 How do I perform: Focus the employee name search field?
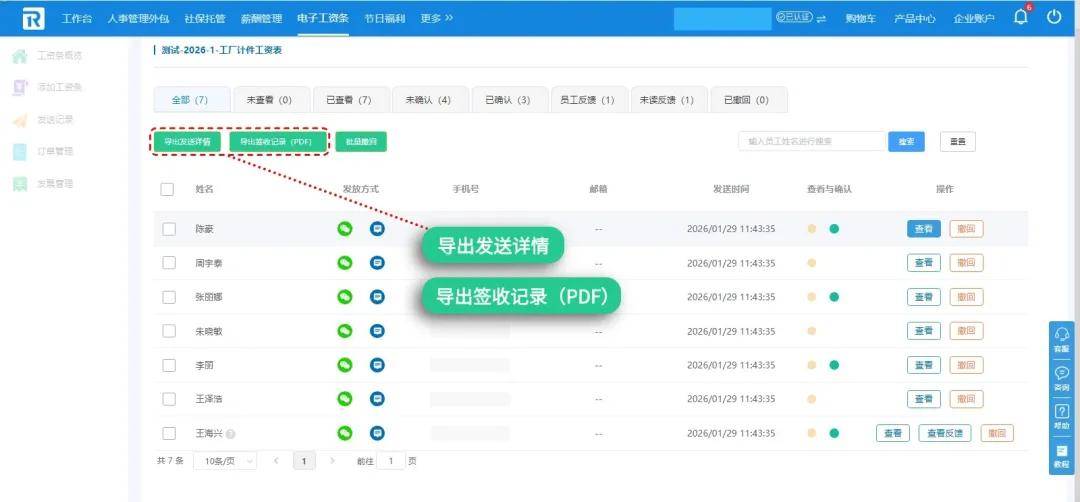coord(811,142)
